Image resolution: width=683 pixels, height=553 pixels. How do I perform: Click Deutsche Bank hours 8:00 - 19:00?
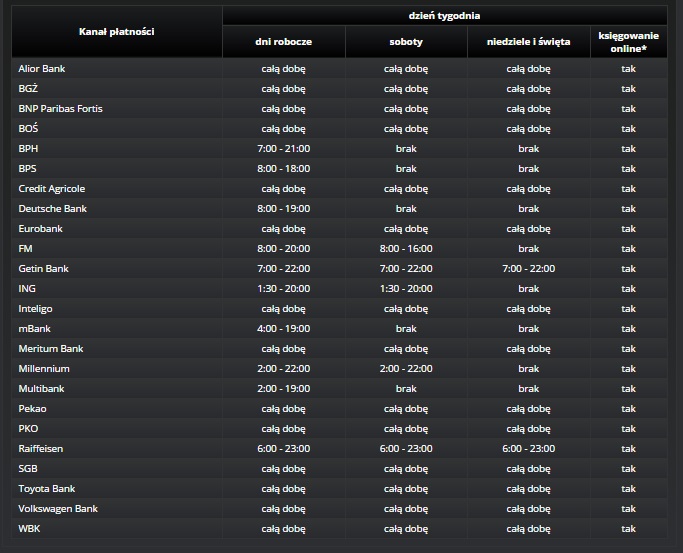point(284,208)
